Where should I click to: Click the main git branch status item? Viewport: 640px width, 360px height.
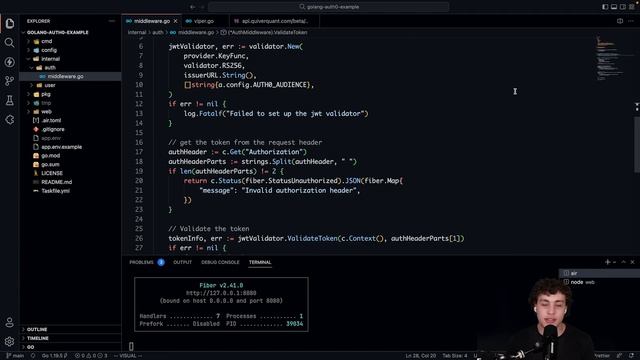click(x=16, y=356)
